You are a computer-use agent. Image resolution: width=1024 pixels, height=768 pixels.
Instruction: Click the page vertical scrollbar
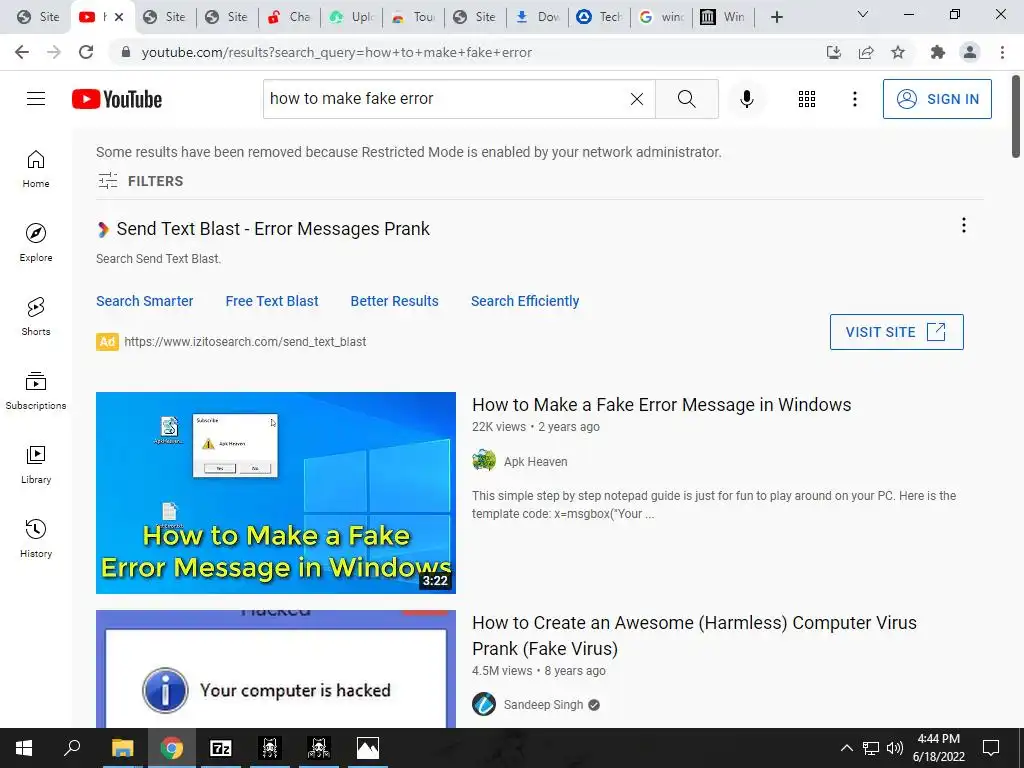pos(1016,116)
